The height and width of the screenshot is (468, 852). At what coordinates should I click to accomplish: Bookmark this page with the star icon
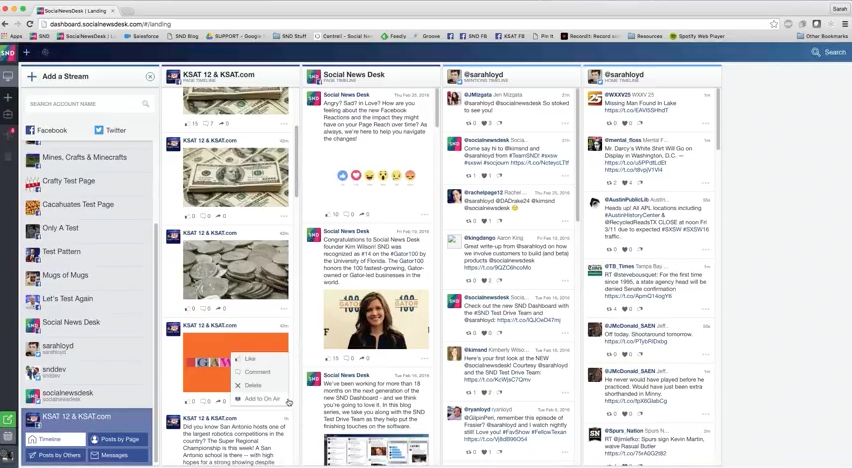click(x=774, y=24)
